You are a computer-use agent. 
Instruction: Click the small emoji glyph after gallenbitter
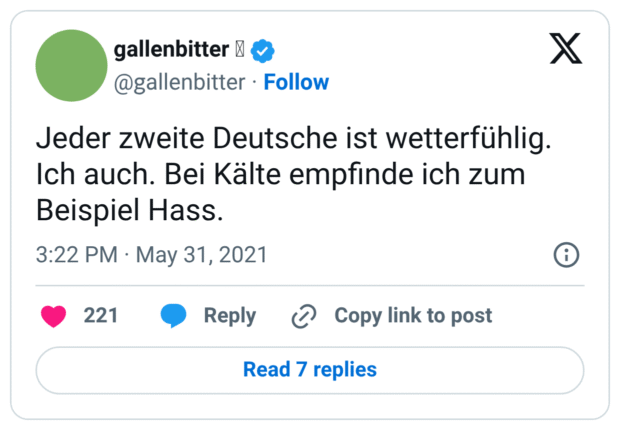(239, 50)
